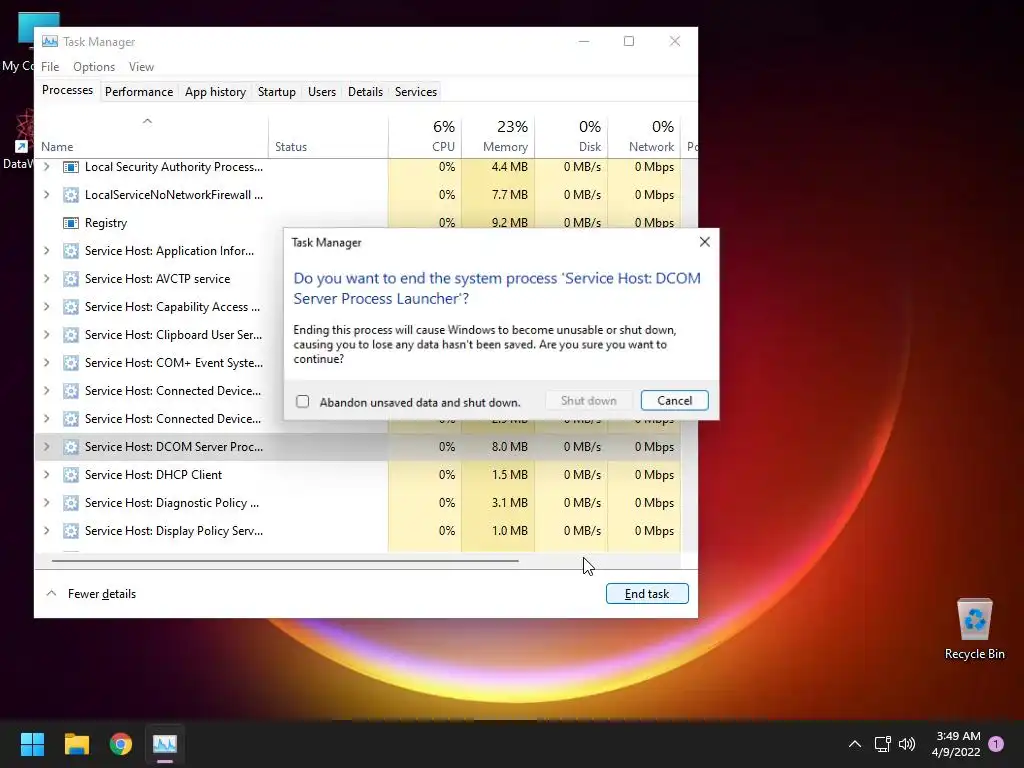Click the LocalServiceNoNetworkFirewall gear icon
Viewport: 1024px width, 768px height.
point(71,195)
